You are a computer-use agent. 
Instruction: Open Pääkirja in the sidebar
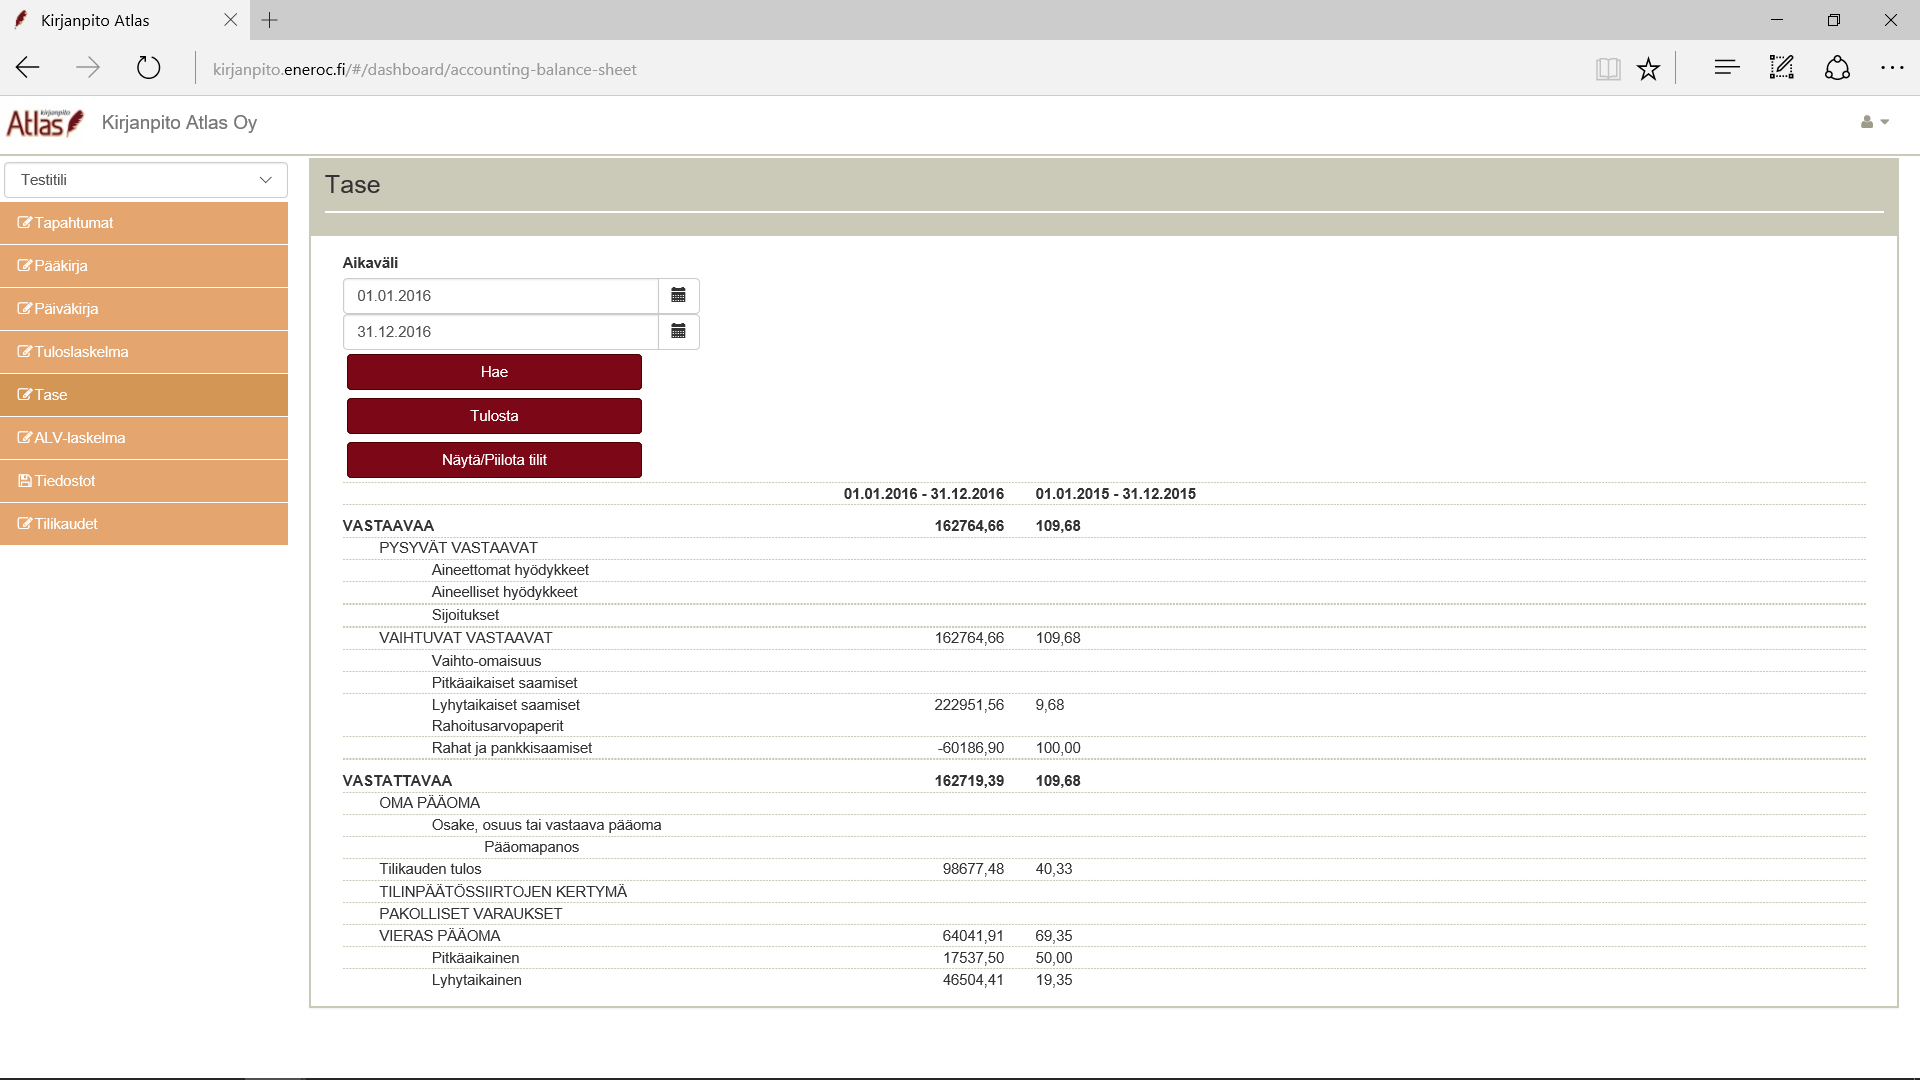point(144,266)
